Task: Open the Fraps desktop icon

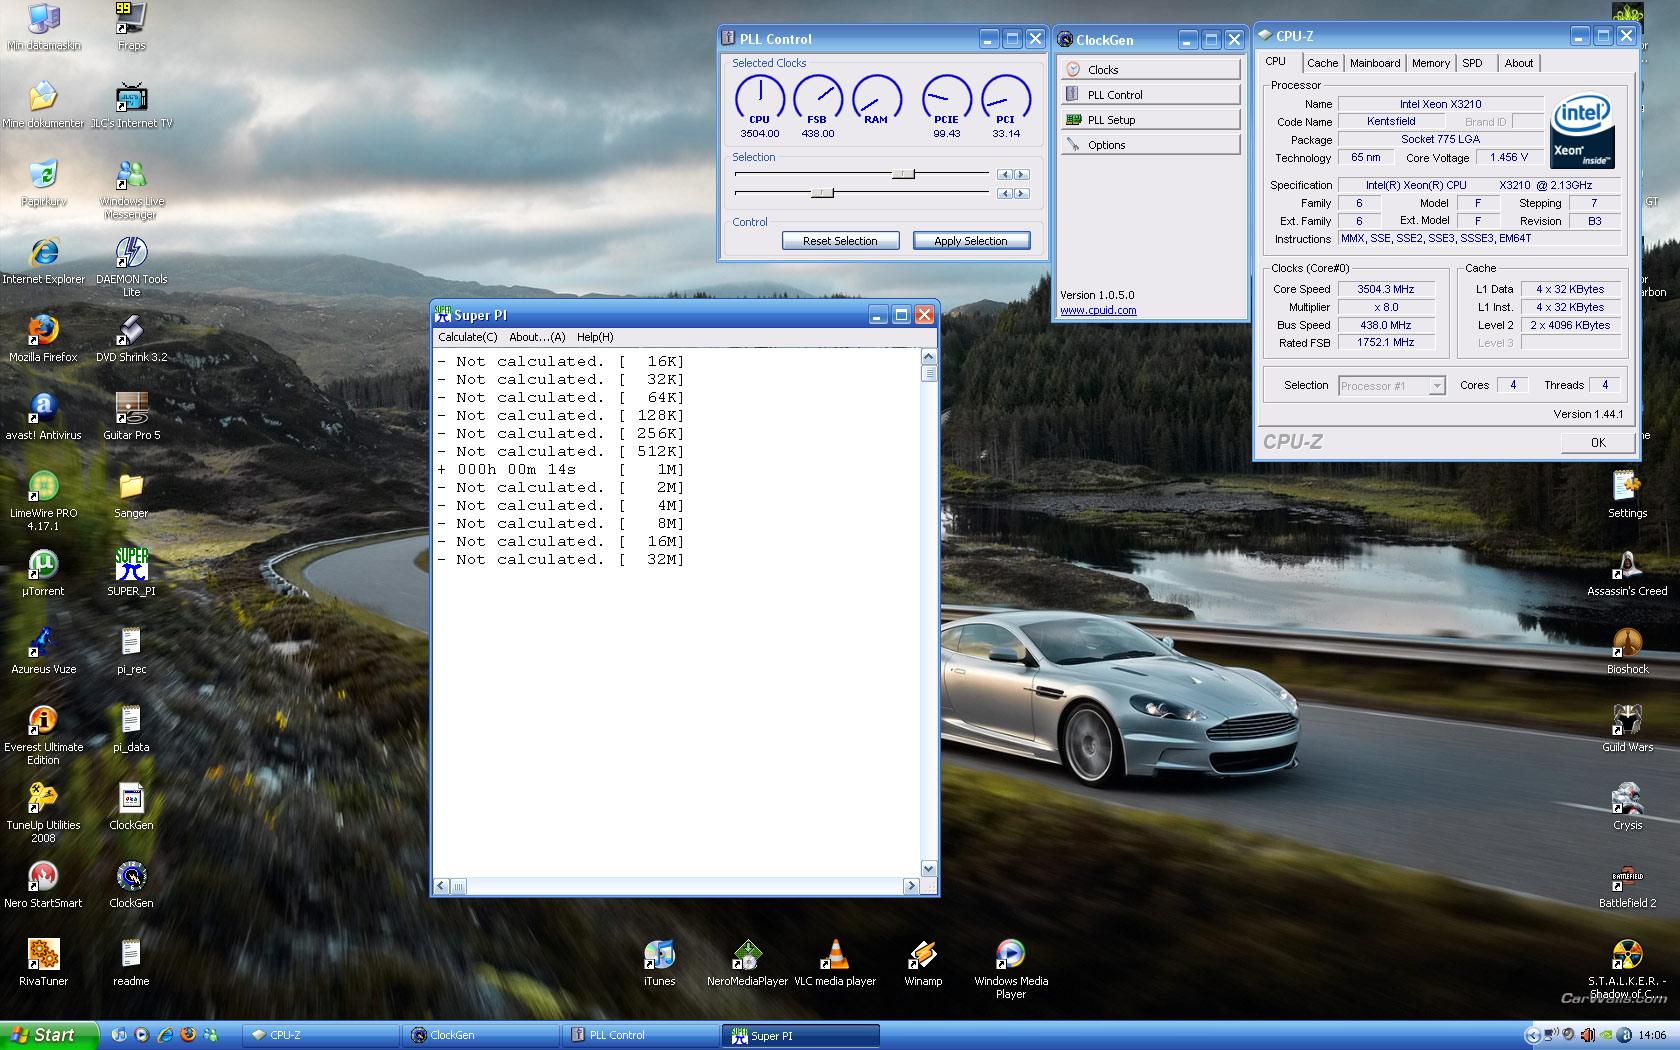Action: point(131,27)
